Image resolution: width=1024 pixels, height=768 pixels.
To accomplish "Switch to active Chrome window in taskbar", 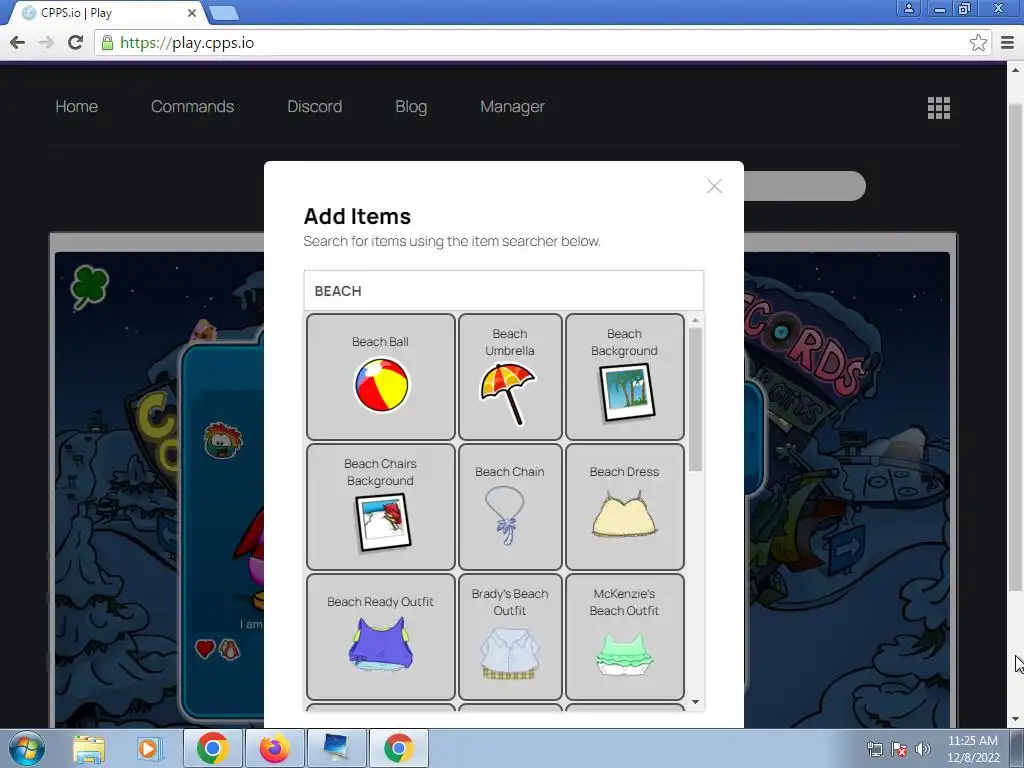I will coord(398,748).
